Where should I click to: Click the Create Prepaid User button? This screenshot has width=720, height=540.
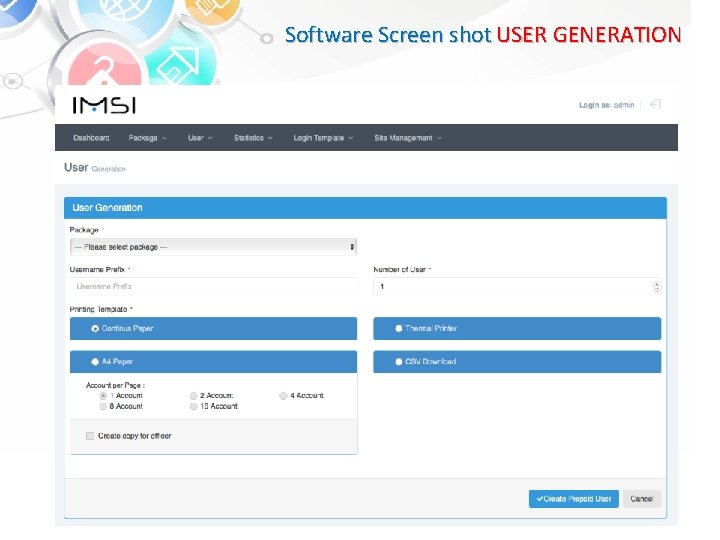tap(574, 499)
